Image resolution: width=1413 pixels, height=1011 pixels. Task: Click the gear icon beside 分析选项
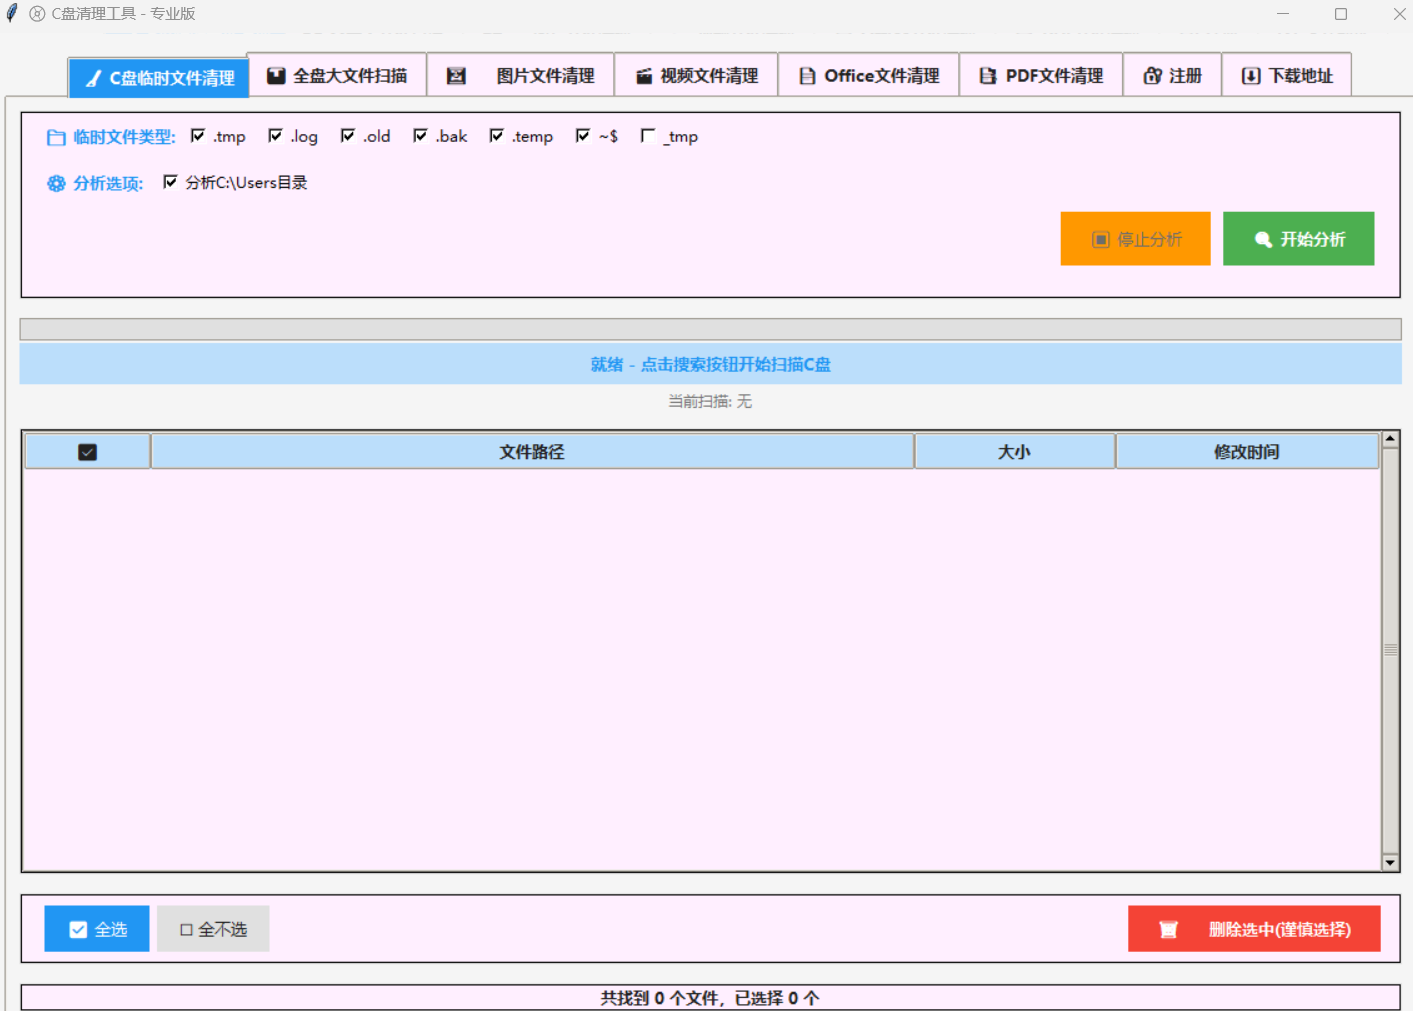click(x=55, y=183)
